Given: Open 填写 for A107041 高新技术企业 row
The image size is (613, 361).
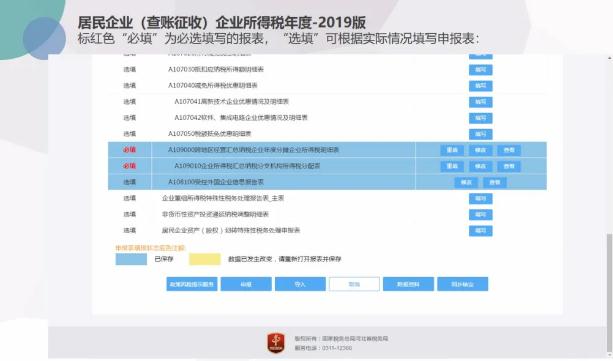Looking at the screenshot, I should pyautogui.click(x=480, y=102).
